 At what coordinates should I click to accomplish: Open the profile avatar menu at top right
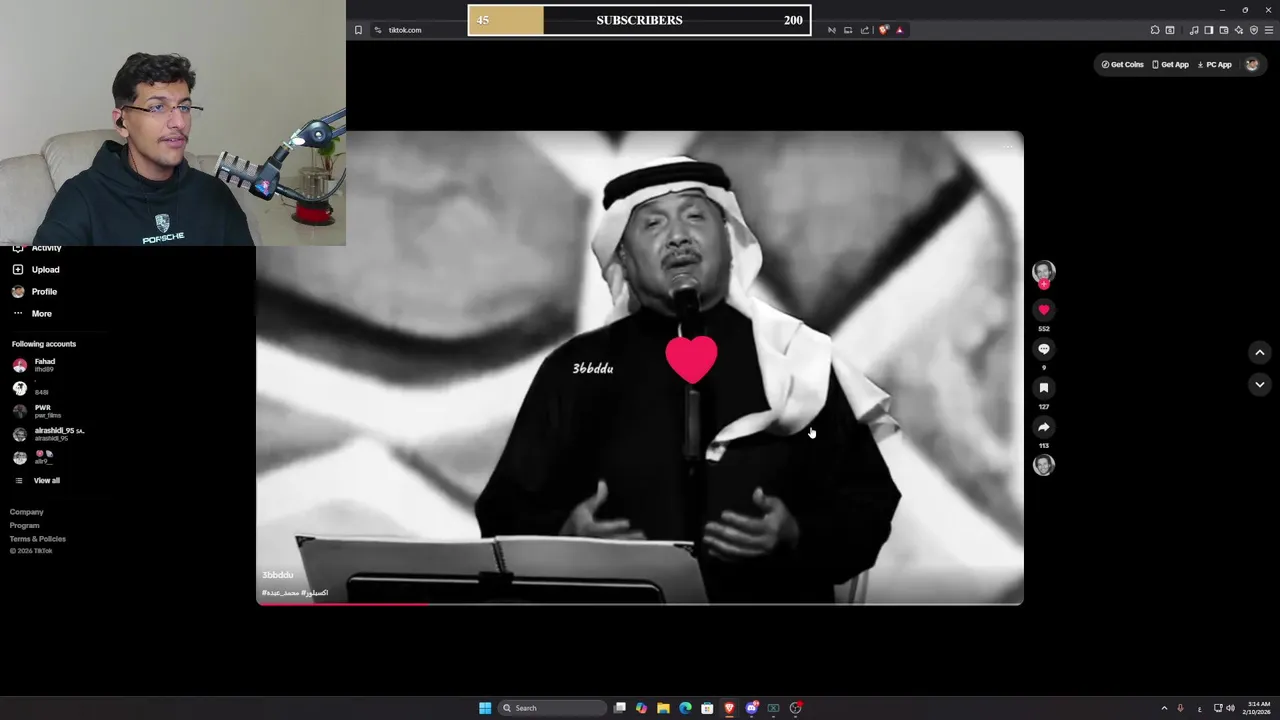1252,64
